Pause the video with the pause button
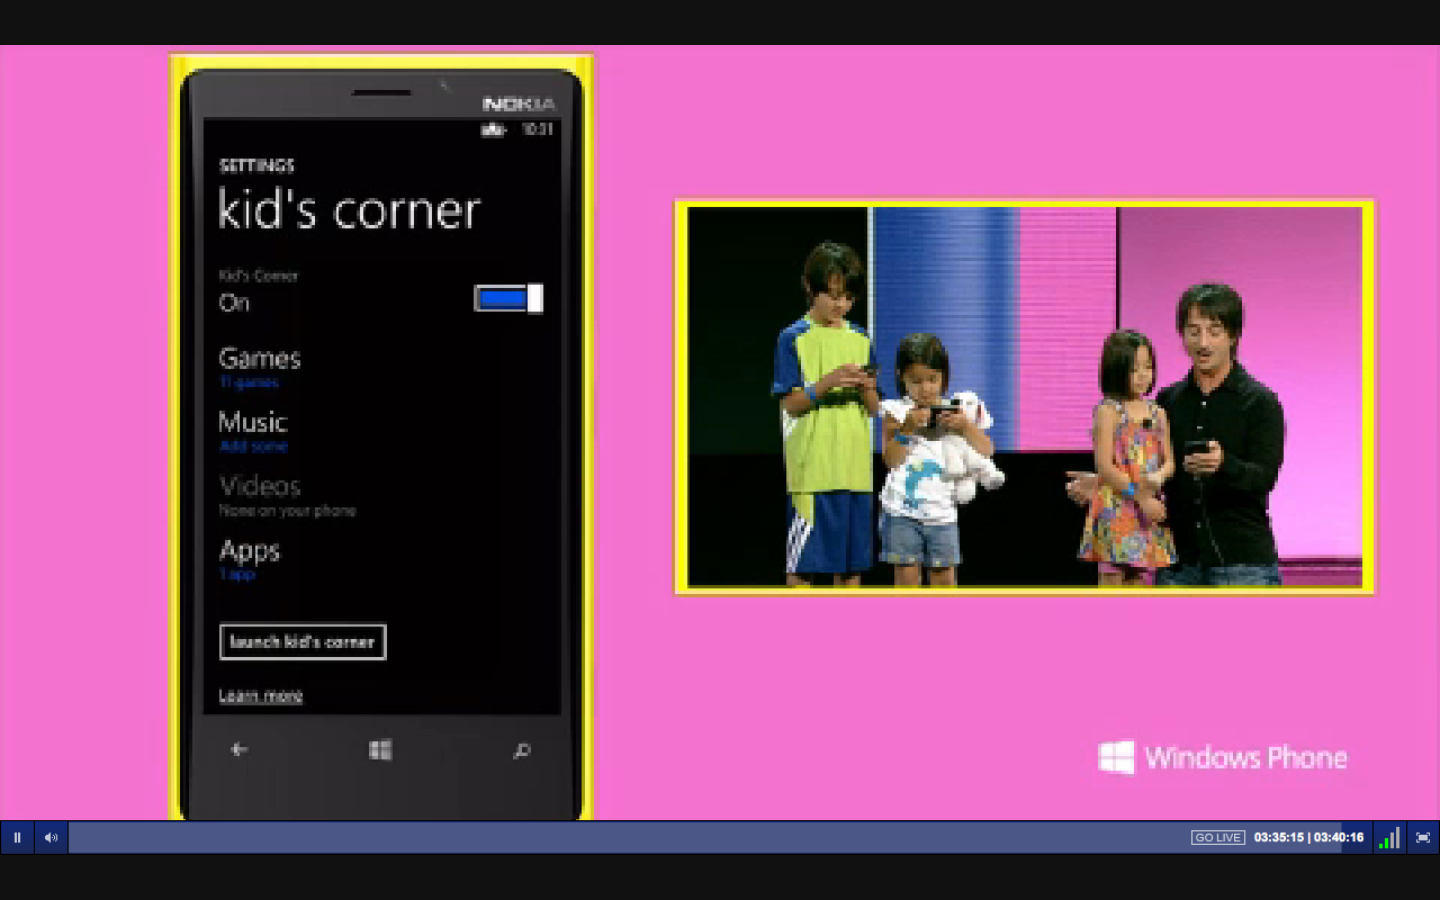1440x900 pixels. 17,837
